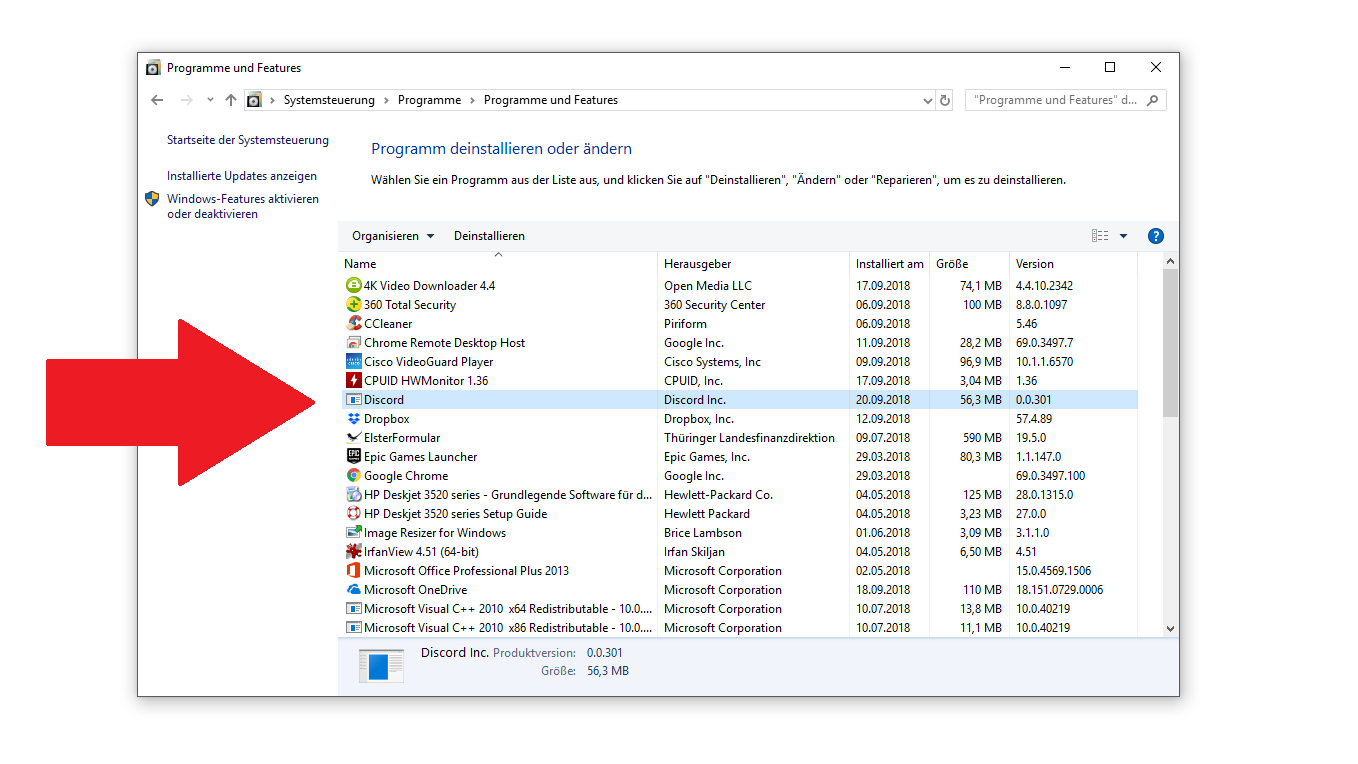The width and height of the screenshot is (1358, 764).
Task: Open Windows-Features aktivieren oder deaktivieren link
Action: [x=243, y=206]
